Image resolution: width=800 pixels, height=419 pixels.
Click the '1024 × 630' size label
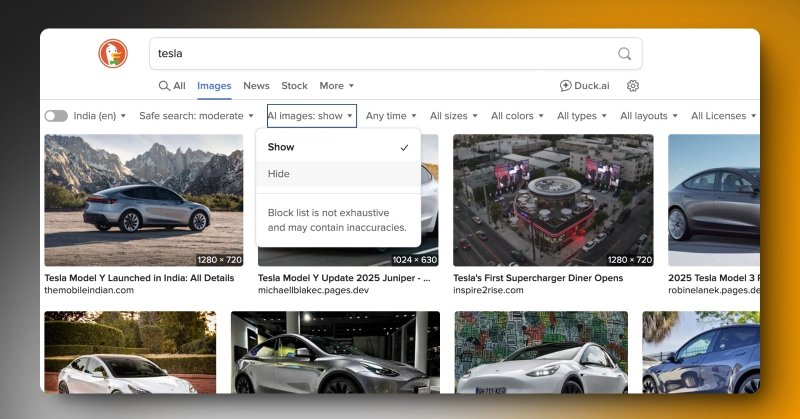pos(414,260)
